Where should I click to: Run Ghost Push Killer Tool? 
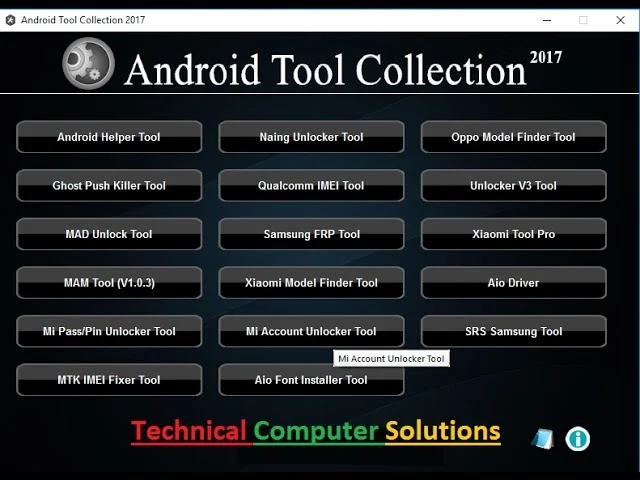[x=109, y=185]
